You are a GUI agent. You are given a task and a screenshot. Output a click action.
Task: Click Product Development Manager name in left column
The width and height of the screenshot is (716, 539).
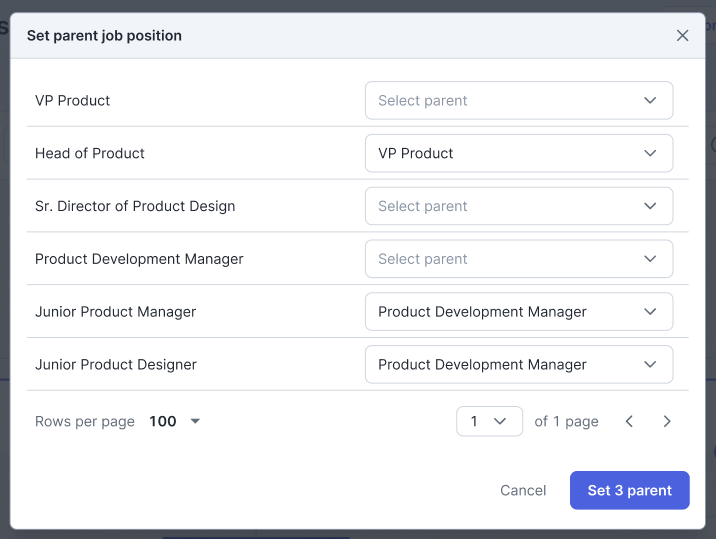(x=139, y=260)
